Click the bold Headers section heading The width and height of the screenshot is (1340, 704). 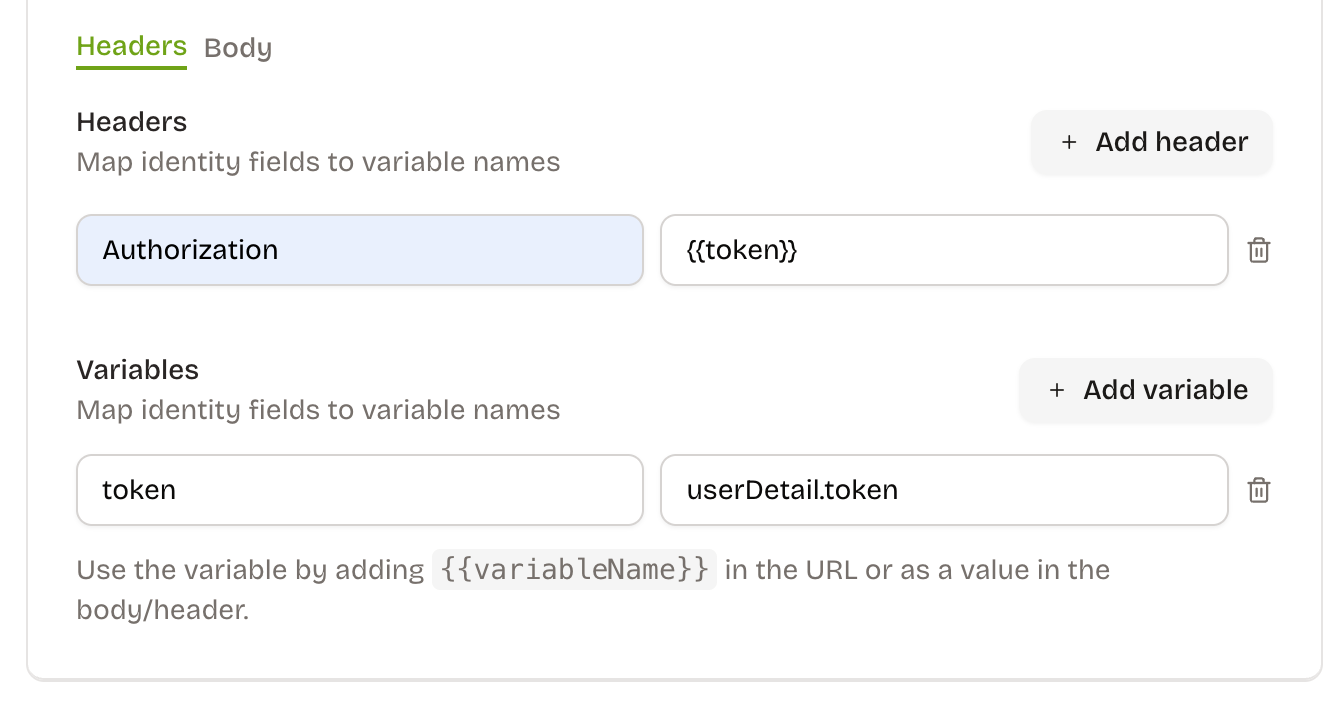pyautogui.click(x=132, y=122)
